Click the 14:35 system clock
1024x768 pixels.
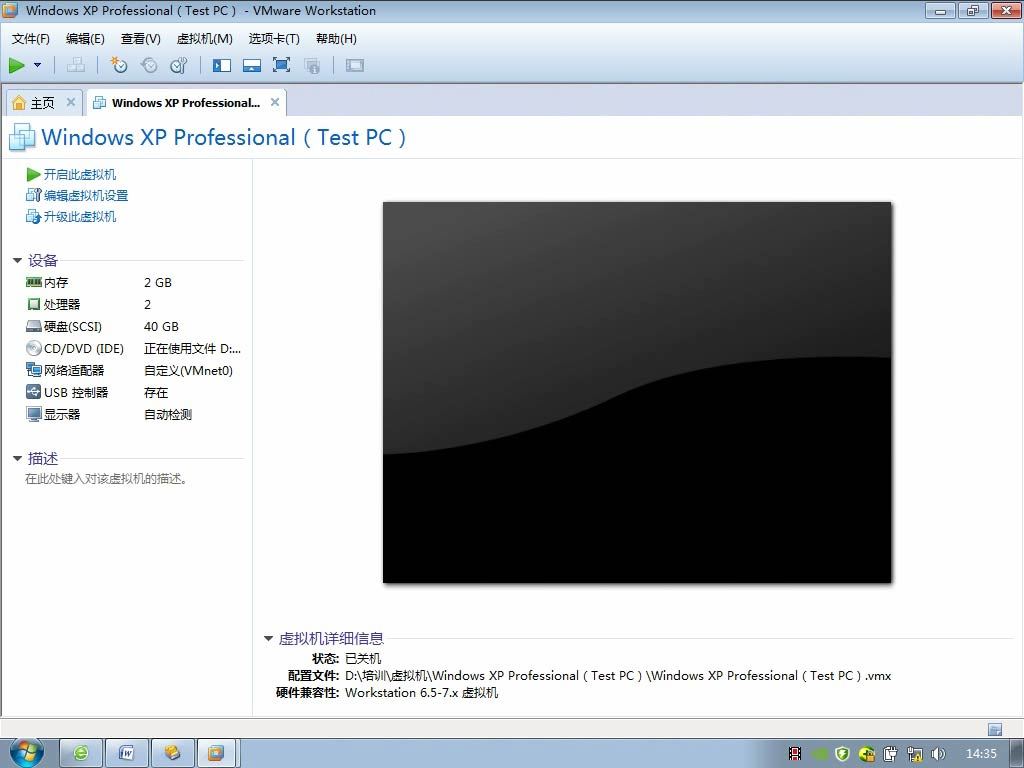click(x=981, y=754)
